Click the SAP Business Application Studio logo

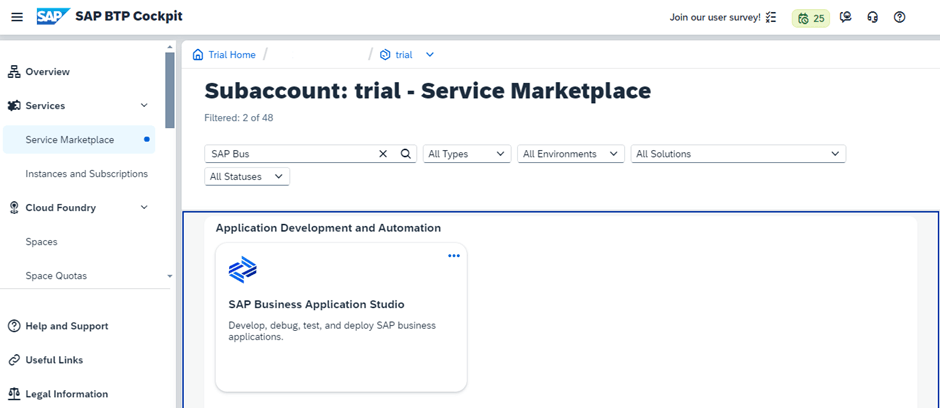[243, 269]
